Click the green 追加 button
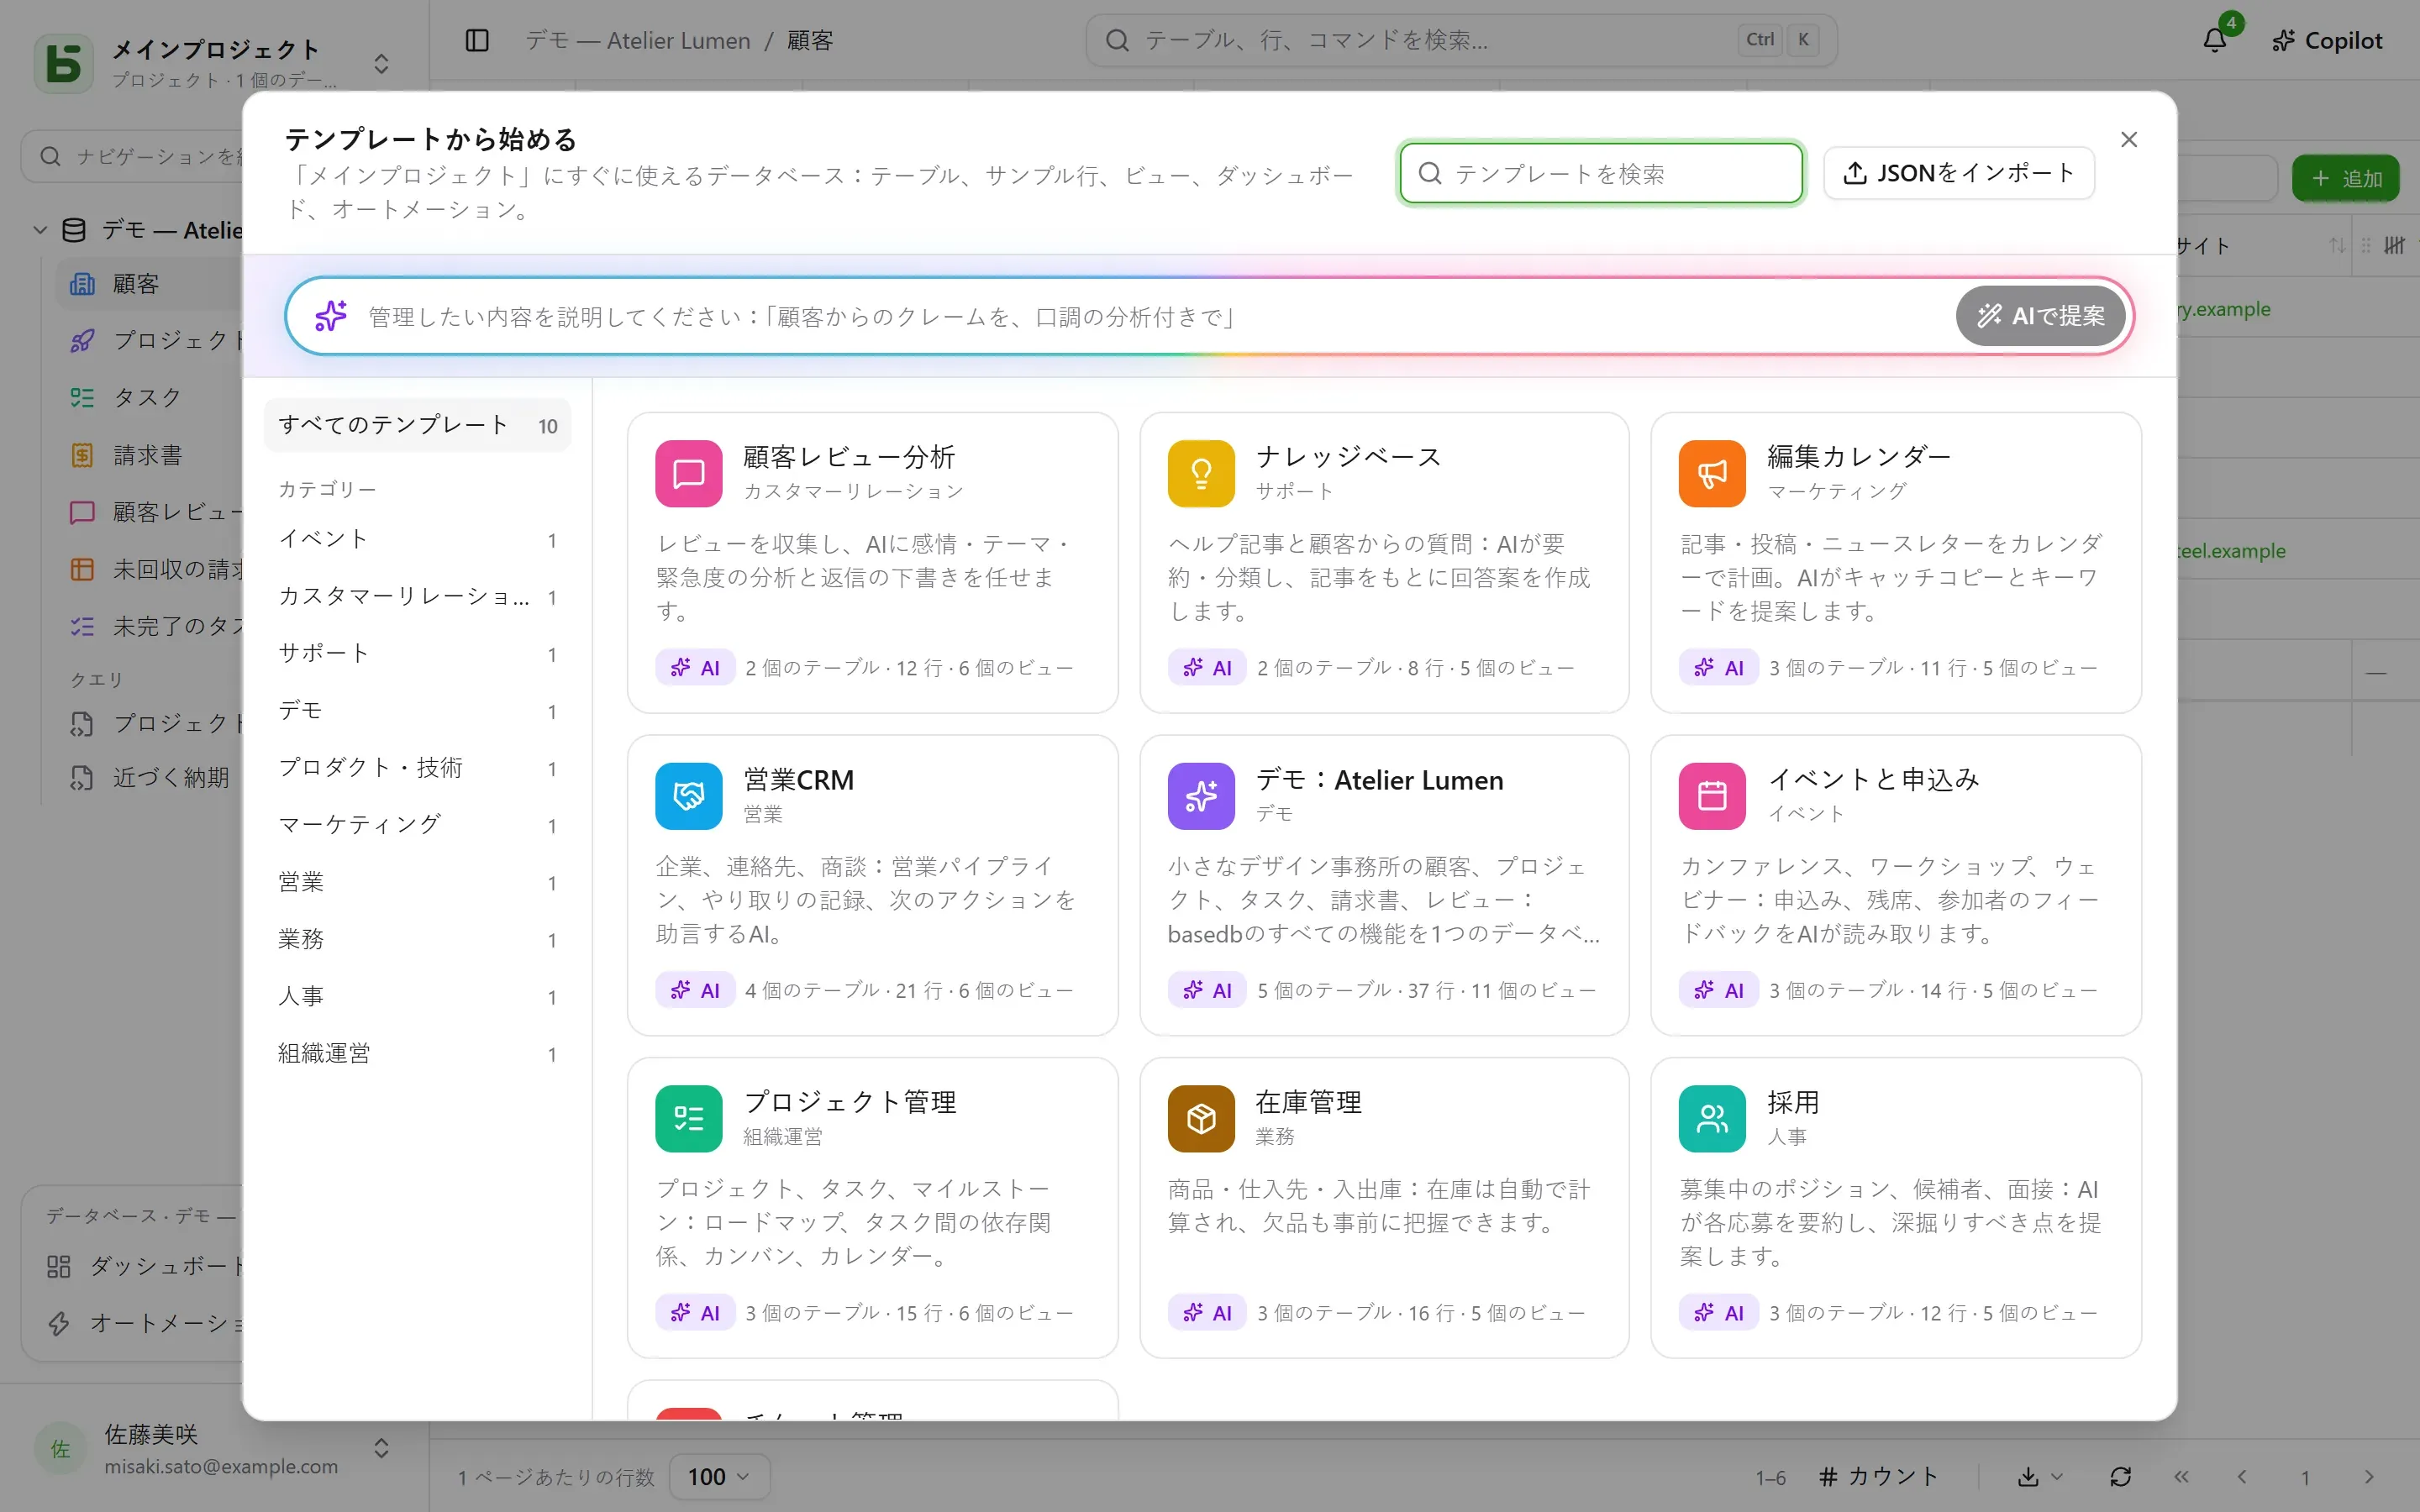 2345,178
